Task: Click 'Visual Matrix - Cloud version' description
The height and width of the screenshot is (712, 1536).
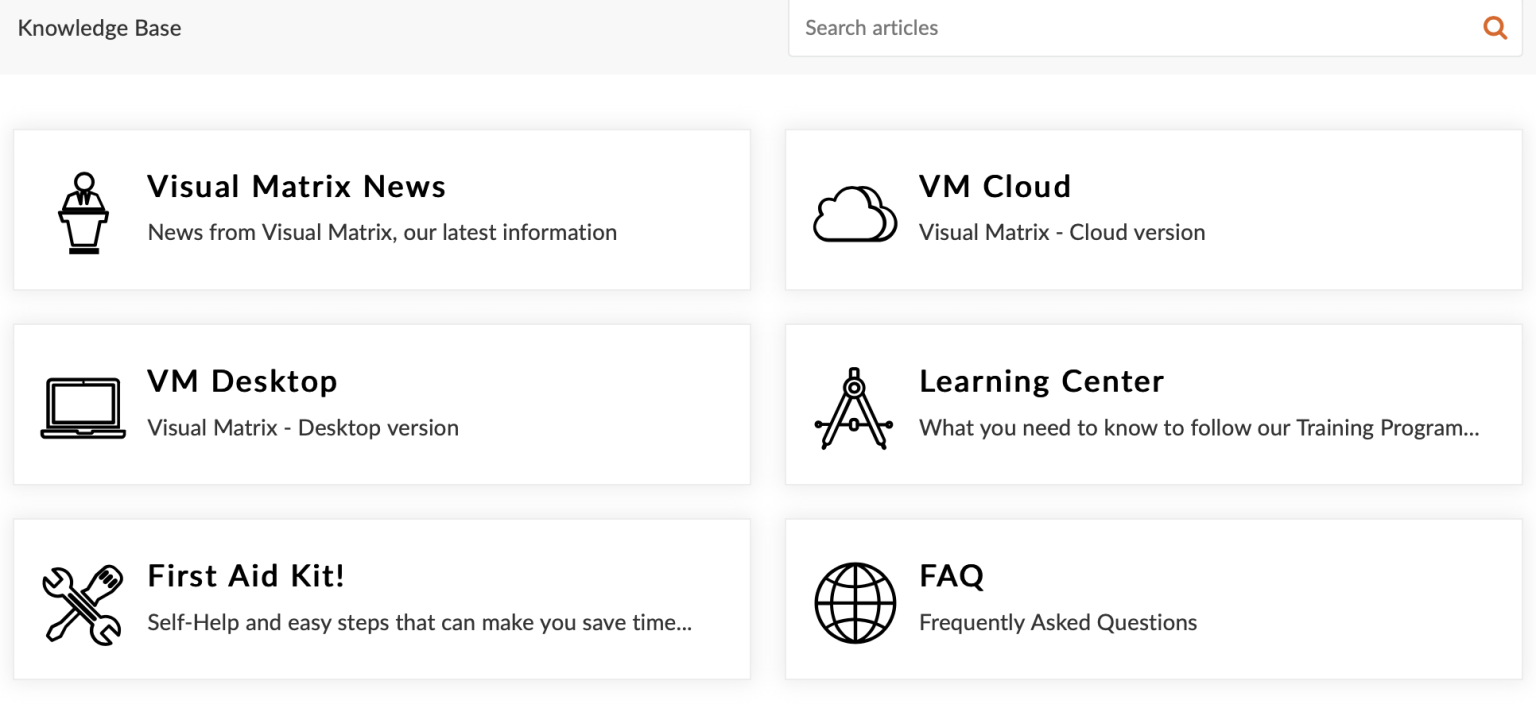Action: coord(1062,232)
